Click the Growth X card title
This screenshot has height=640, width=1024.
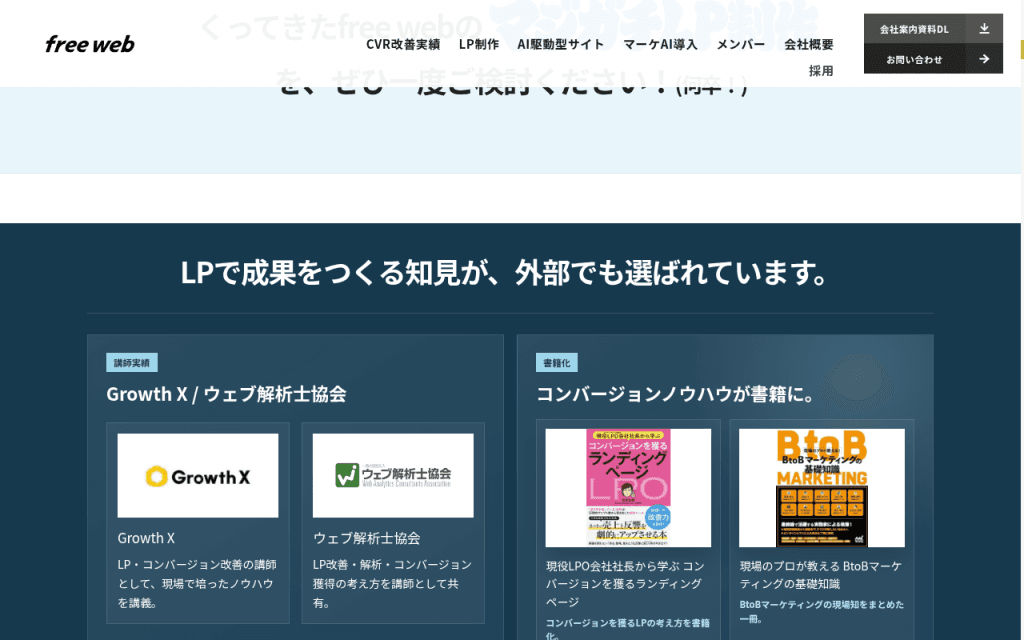pyautogui.click(x=146, y=538)
